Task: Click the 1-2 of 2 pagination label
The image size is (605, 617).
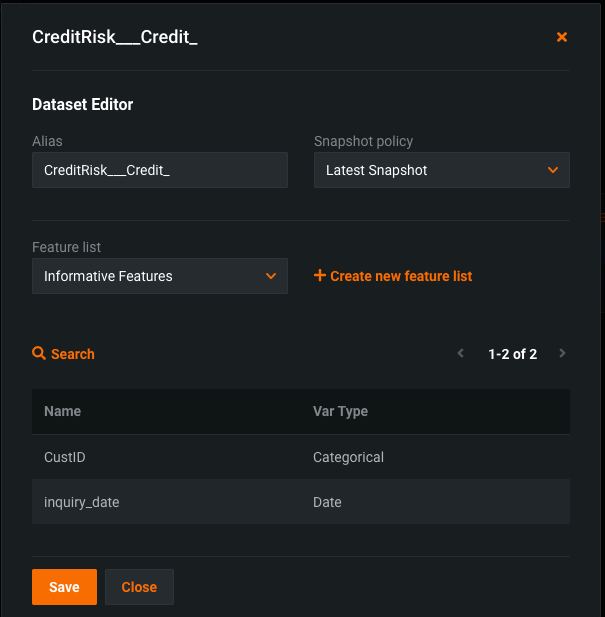Action: click(512, 354)
